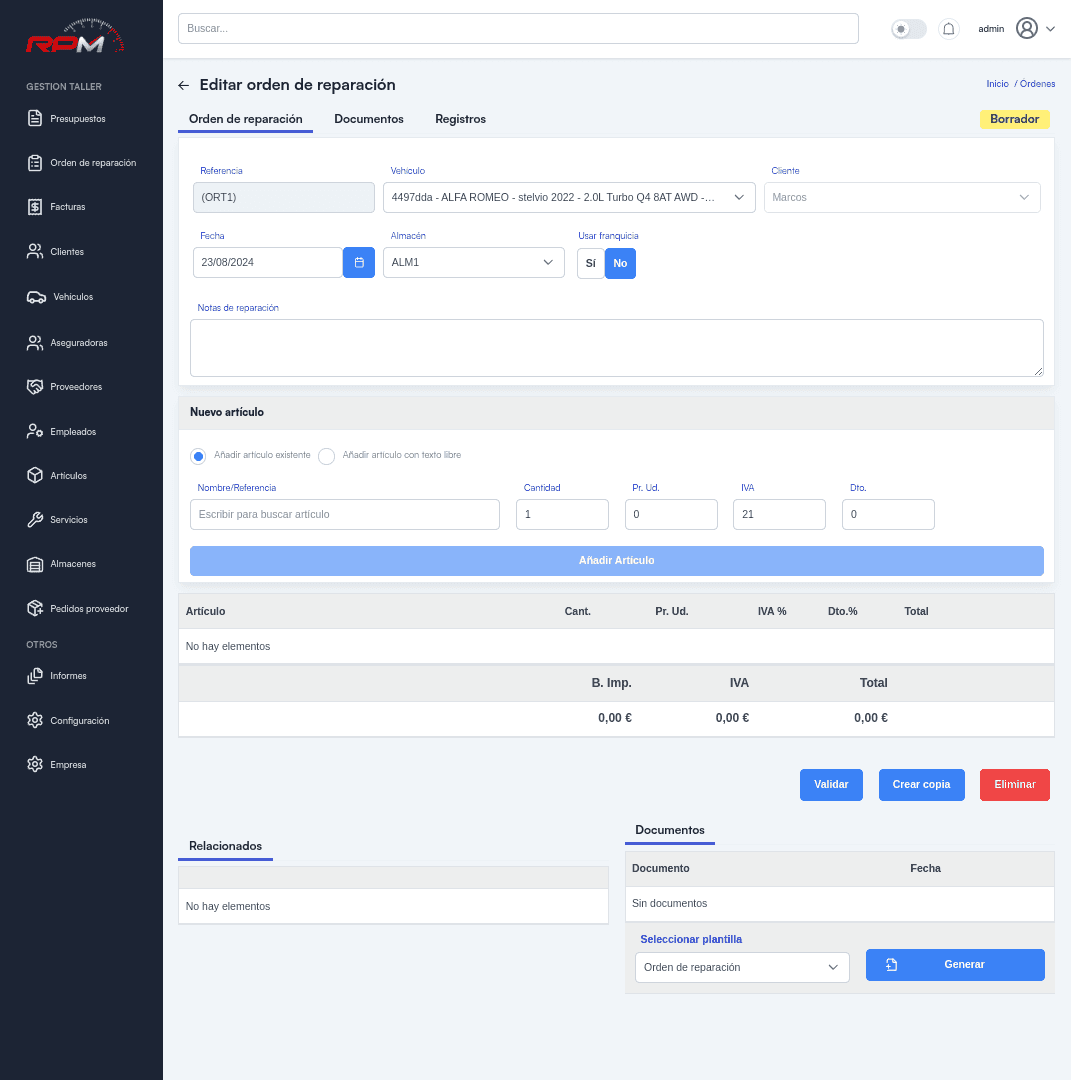
Task: Click the Referencia (ORT1) field
Action: coord(284,198)
